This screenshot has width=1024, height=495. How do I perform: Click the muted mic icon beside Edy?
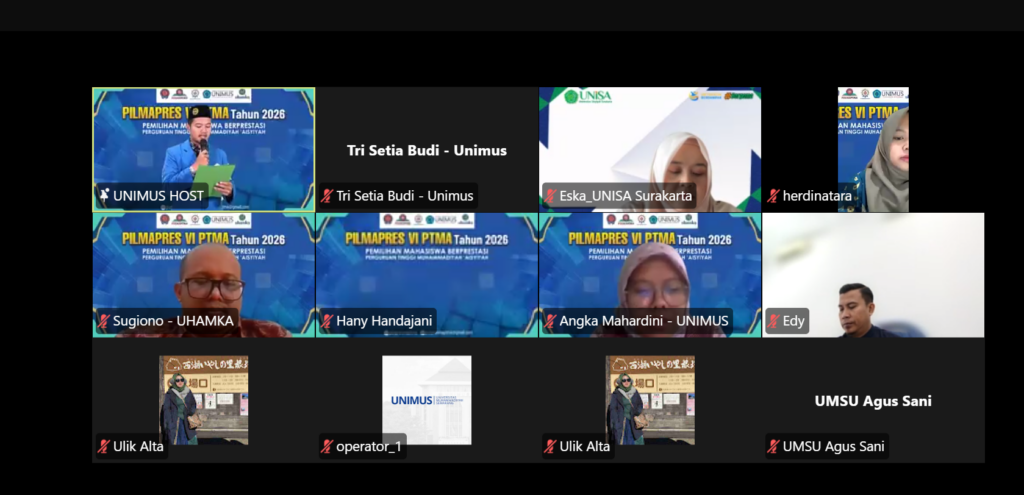[x=774, y=321]
